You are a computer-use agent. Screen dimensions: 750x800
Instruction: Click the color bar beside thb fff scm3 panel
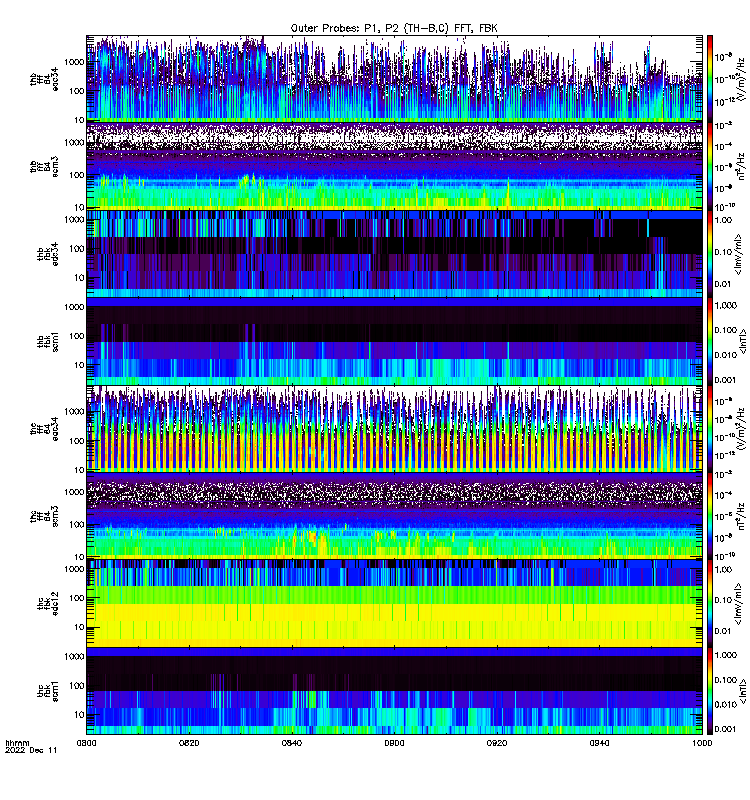(710, 166)
